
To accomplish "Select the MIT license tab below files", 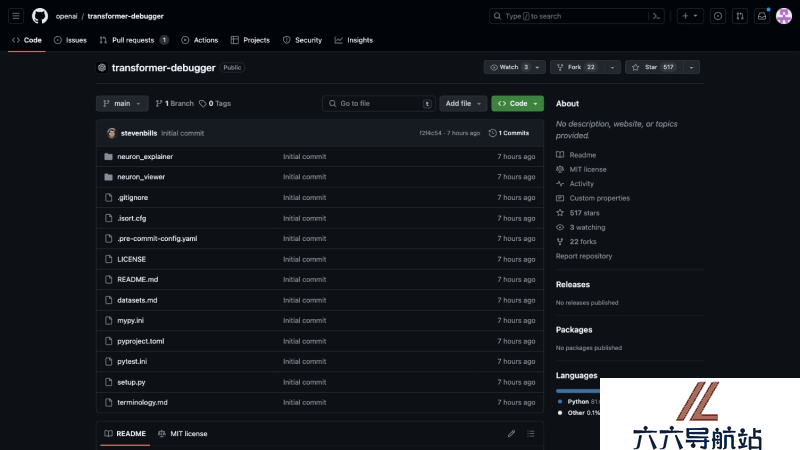I will pos(183,434).
